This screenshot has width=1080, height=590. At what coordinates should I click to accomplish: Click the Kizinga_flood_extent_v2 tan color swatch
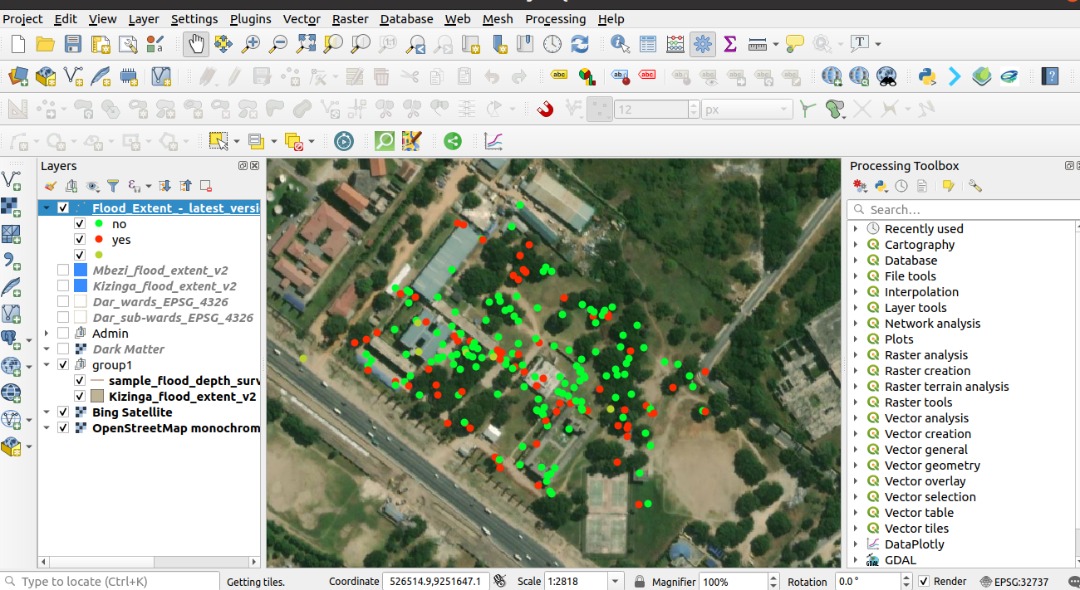[x=97, y=397]
